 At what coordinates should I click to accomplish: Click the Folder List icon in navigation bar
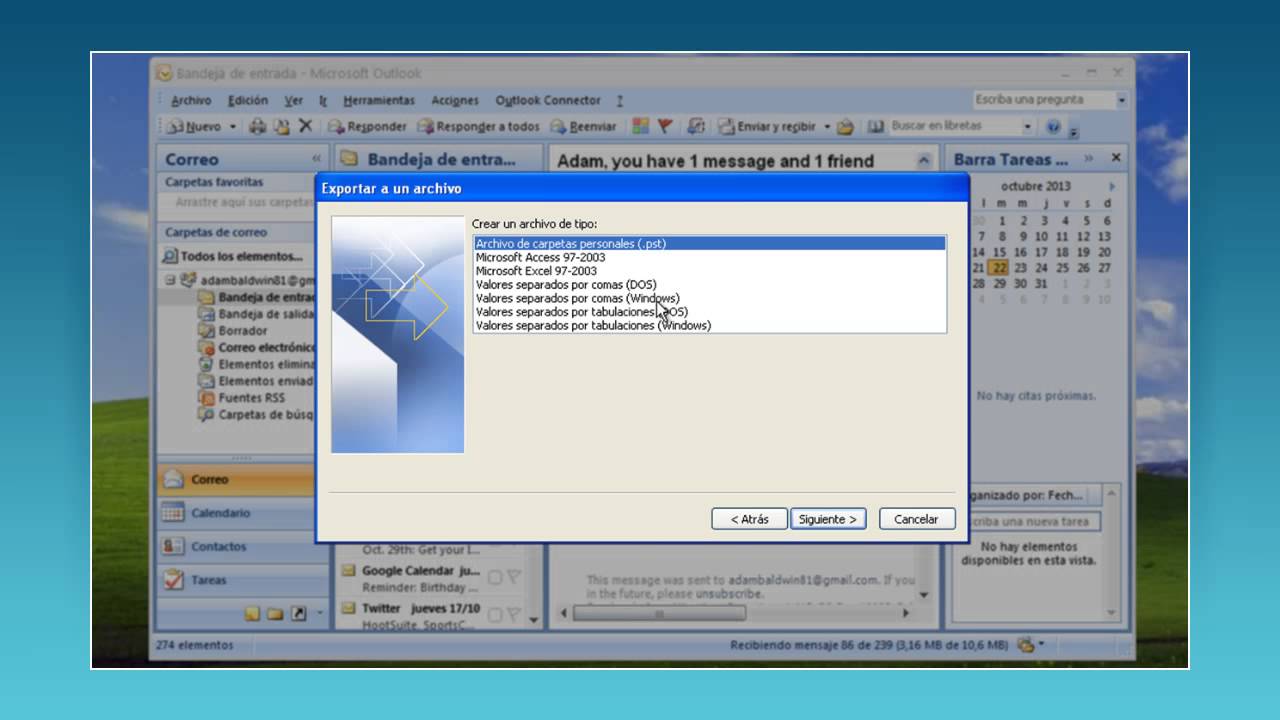[x=275, y=614]
